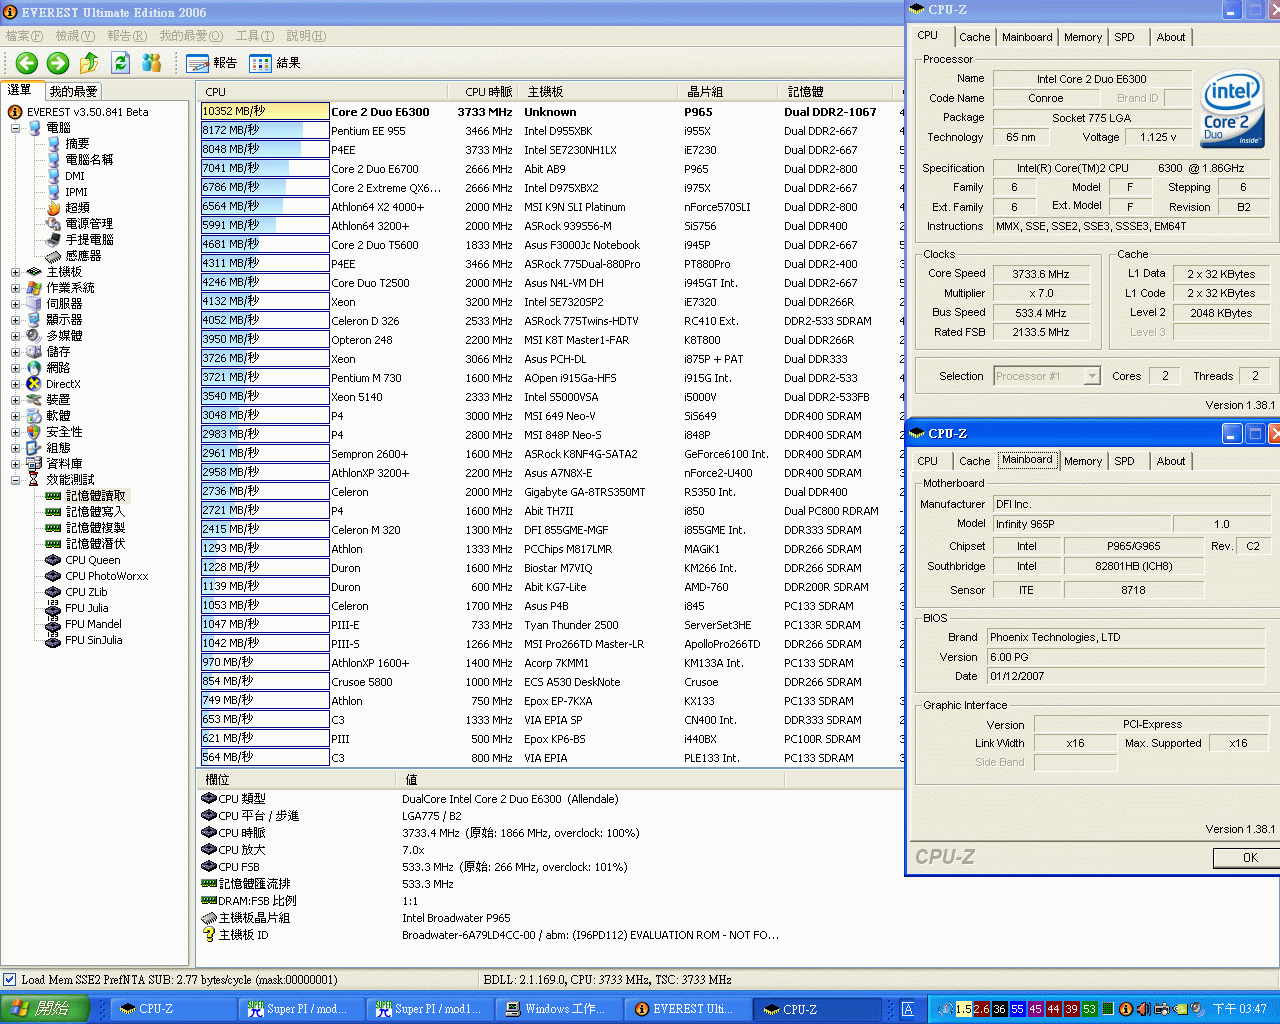Screen dimensions: 1280x1024
Task: Expand the 主機板 tree node
Action: coord(15,272)
